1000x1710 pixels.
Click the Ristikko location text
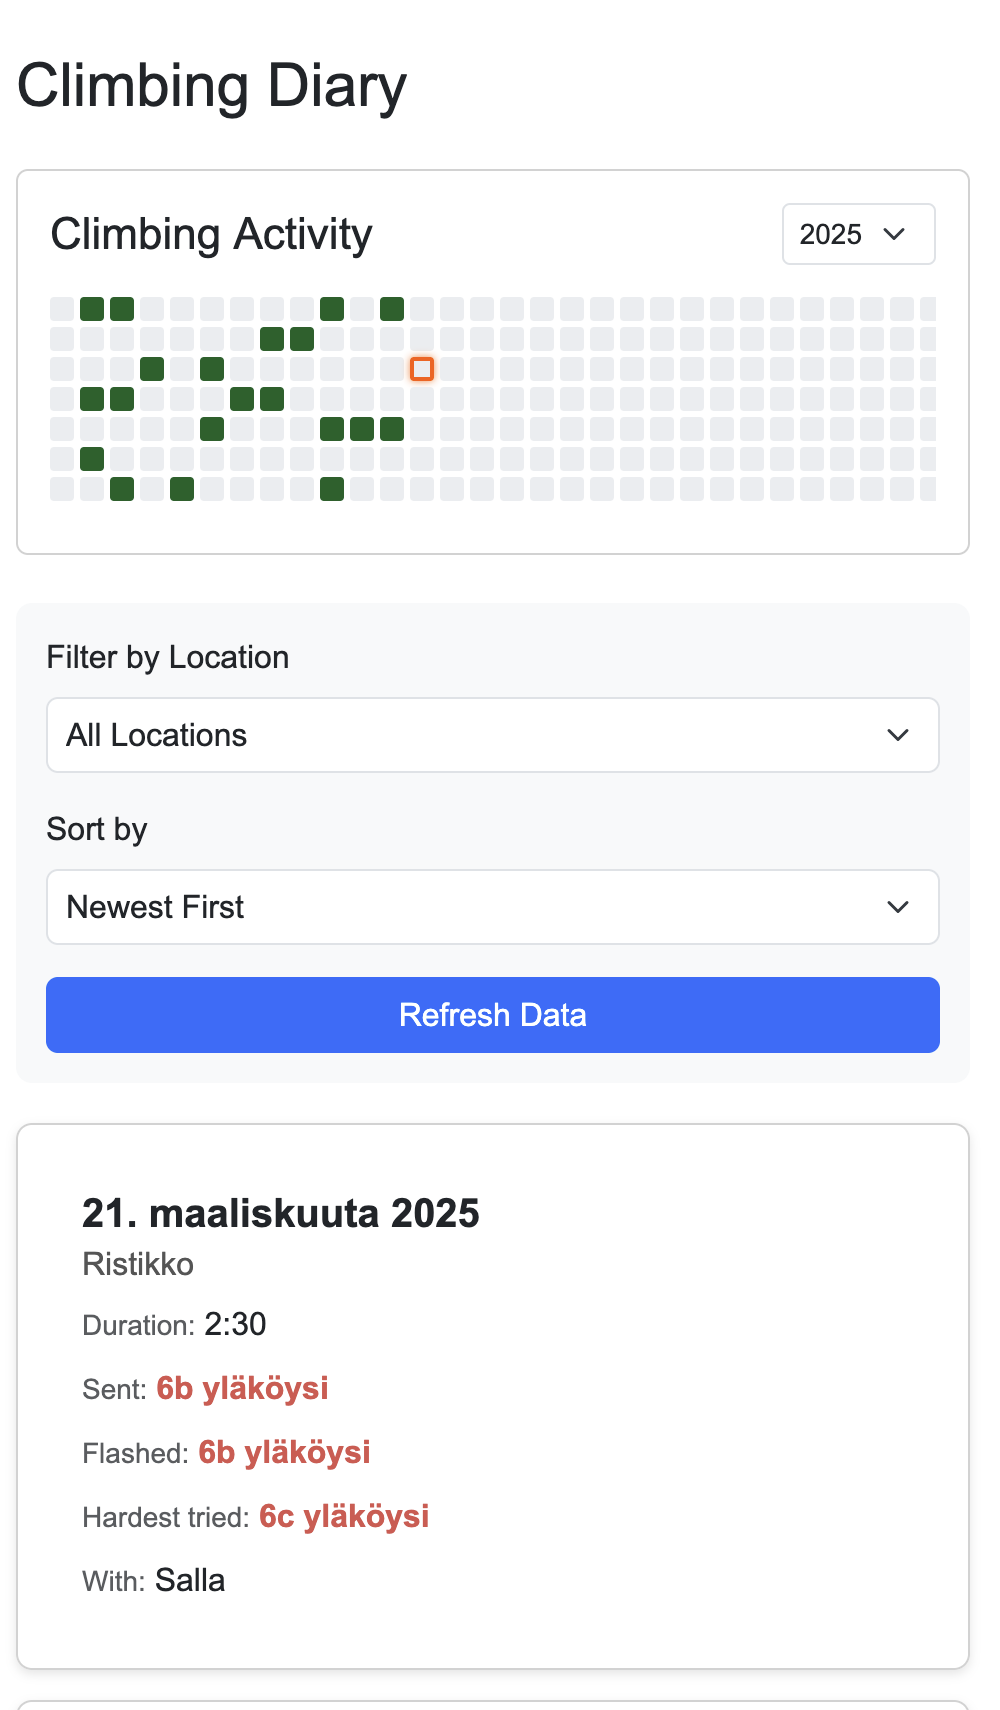coord(138,1264)
